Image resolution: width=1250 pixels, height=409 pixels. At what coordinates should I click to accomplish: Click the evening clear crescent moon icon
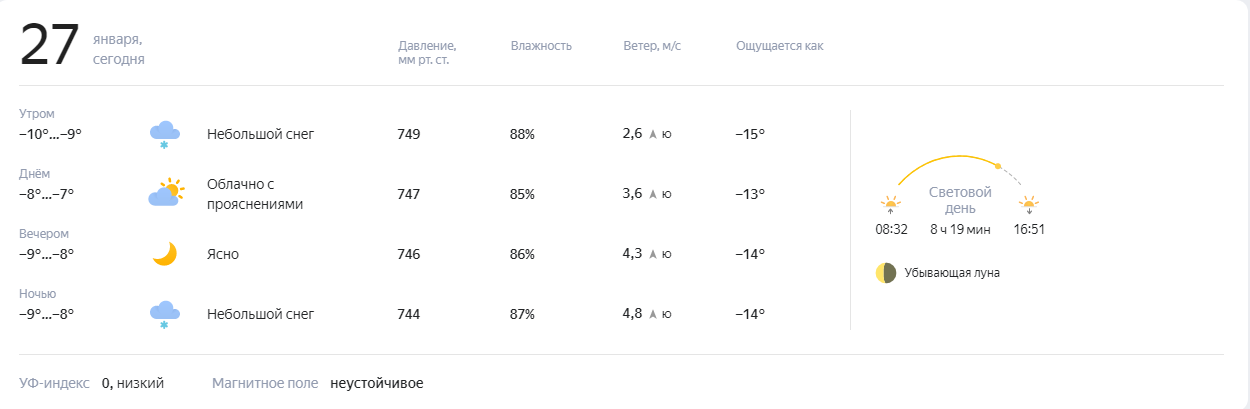tap(164, 254)
